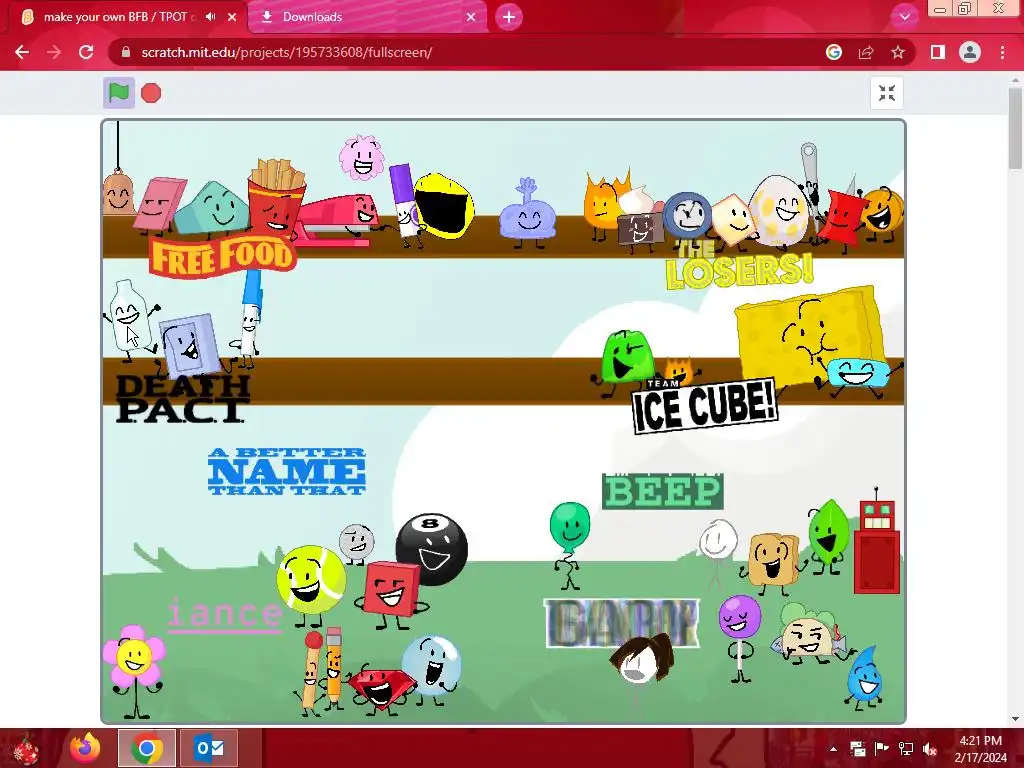Click the TEAM ICE CUBE! logo

coord(705,406)
